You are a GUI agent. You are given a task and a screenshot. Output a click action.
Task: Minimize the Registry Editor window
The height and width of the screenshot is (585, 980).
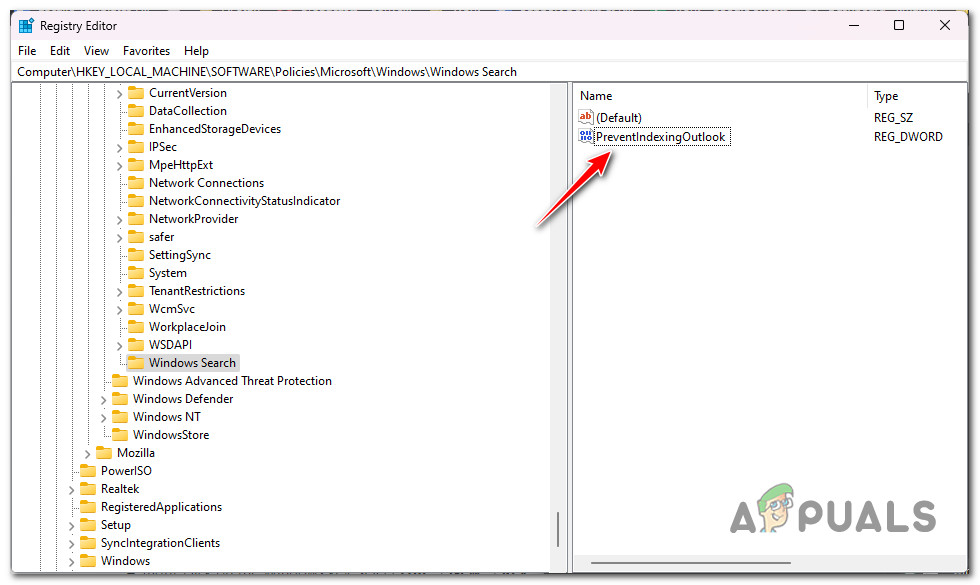click(854, 25)
